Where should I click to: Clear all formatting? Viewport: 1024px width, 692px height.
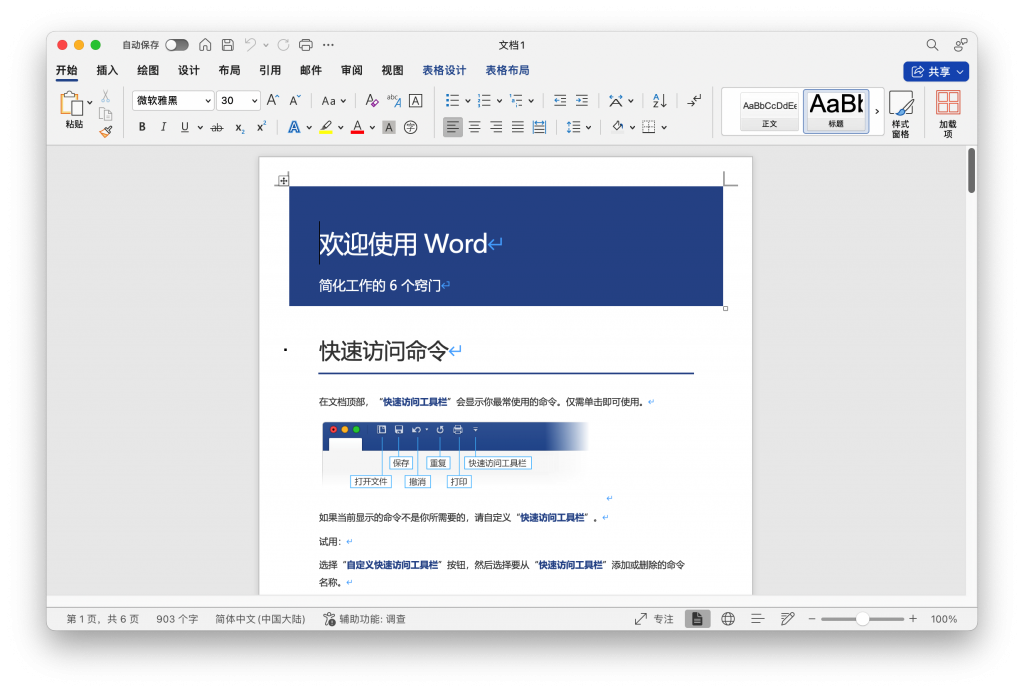tap(371, 100)
